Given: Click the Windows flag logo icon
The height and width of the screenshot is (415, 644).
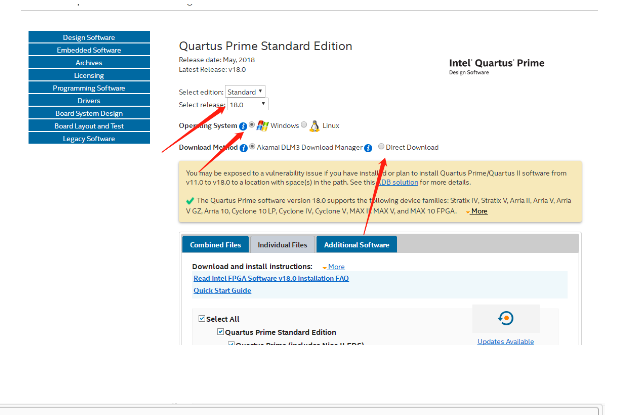Looking at the screenshot, I should (262, 126).
